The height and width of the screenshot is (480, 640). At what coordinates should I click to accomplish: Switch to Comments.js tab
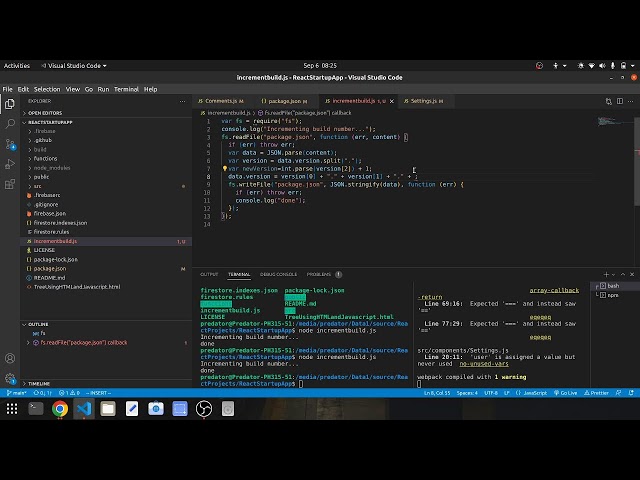(224, 101)
